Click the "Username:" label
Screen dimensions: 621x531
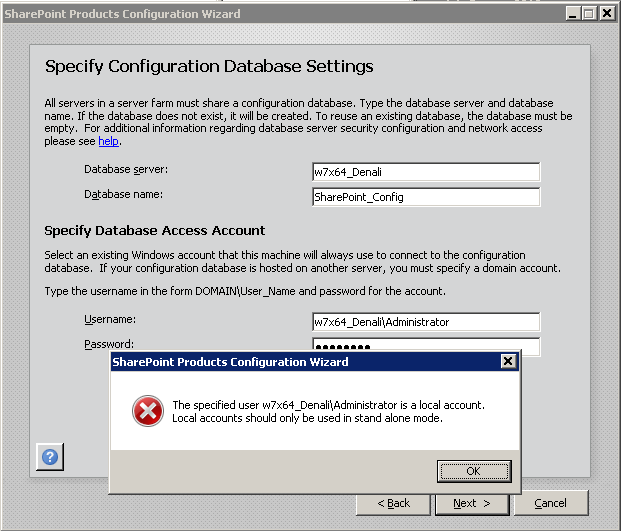coord(110,319)
